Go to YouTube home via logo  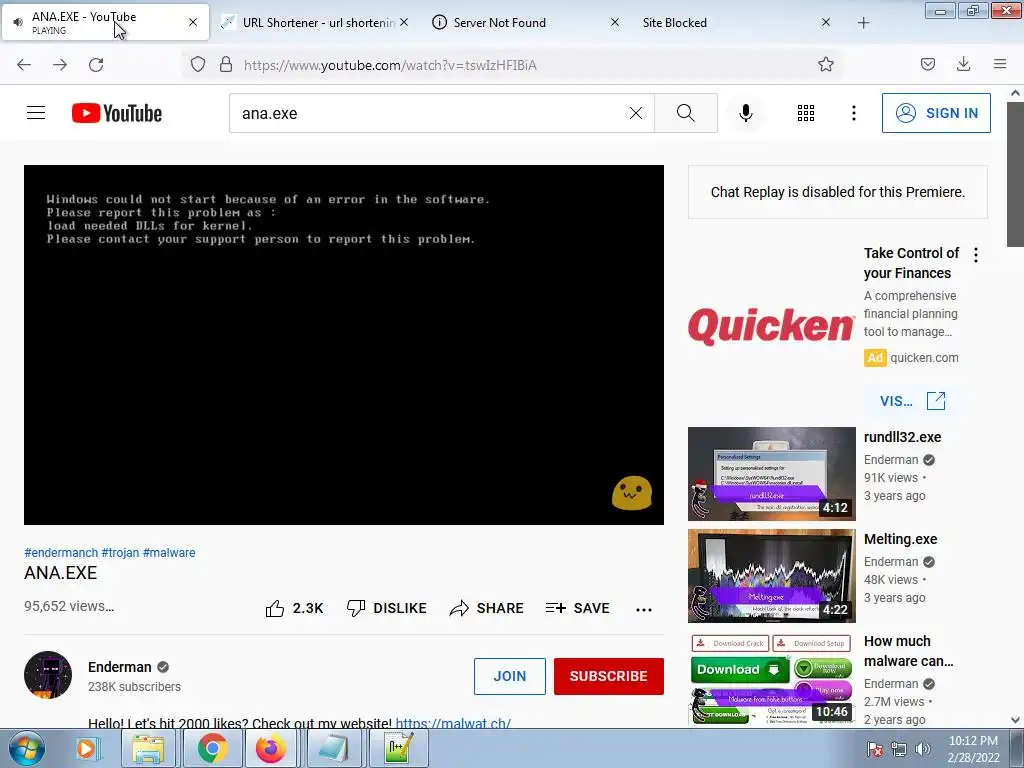pyautogui.click(x=117, y=113)
